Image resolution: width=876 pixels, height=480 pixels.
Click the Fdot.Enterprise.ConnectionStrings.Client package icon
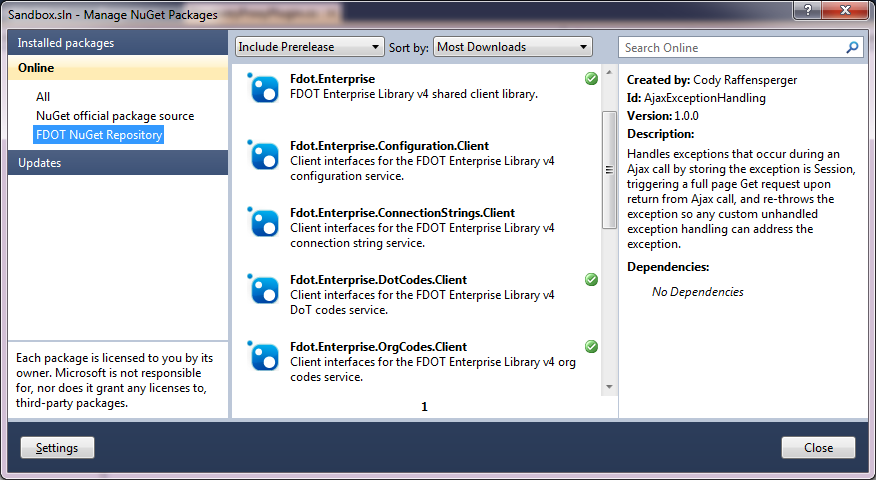coord(264,222)
